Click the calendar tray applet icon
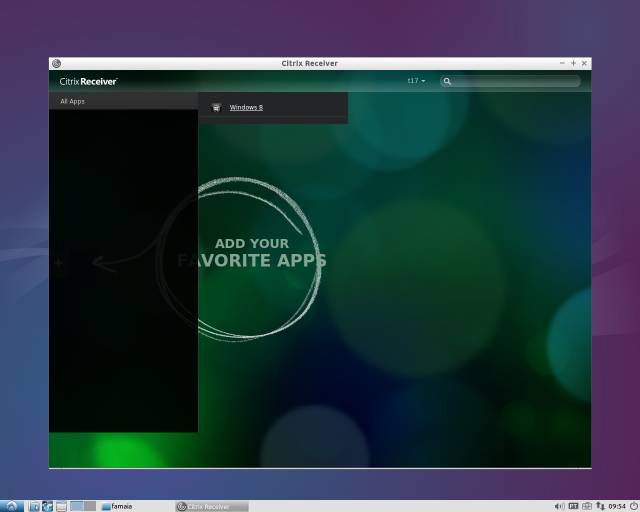 pyautogui.click(x=587, y=506)
